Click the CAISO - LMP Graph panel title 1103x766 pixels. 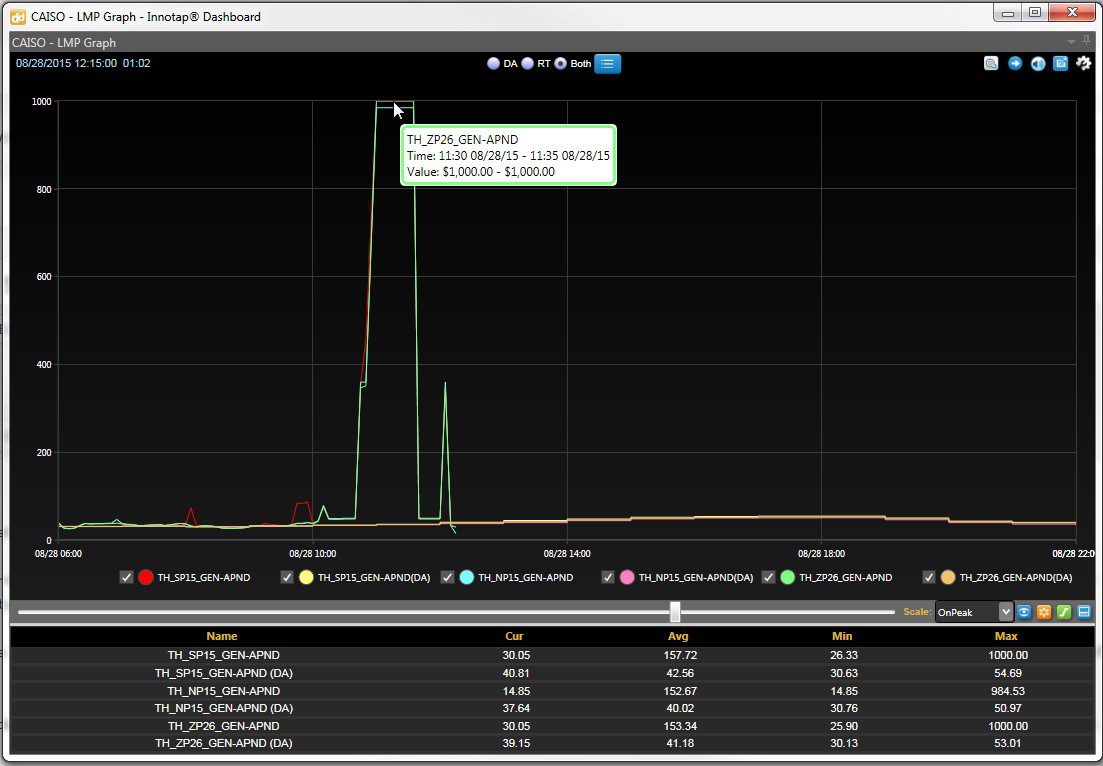coord(64,43)
